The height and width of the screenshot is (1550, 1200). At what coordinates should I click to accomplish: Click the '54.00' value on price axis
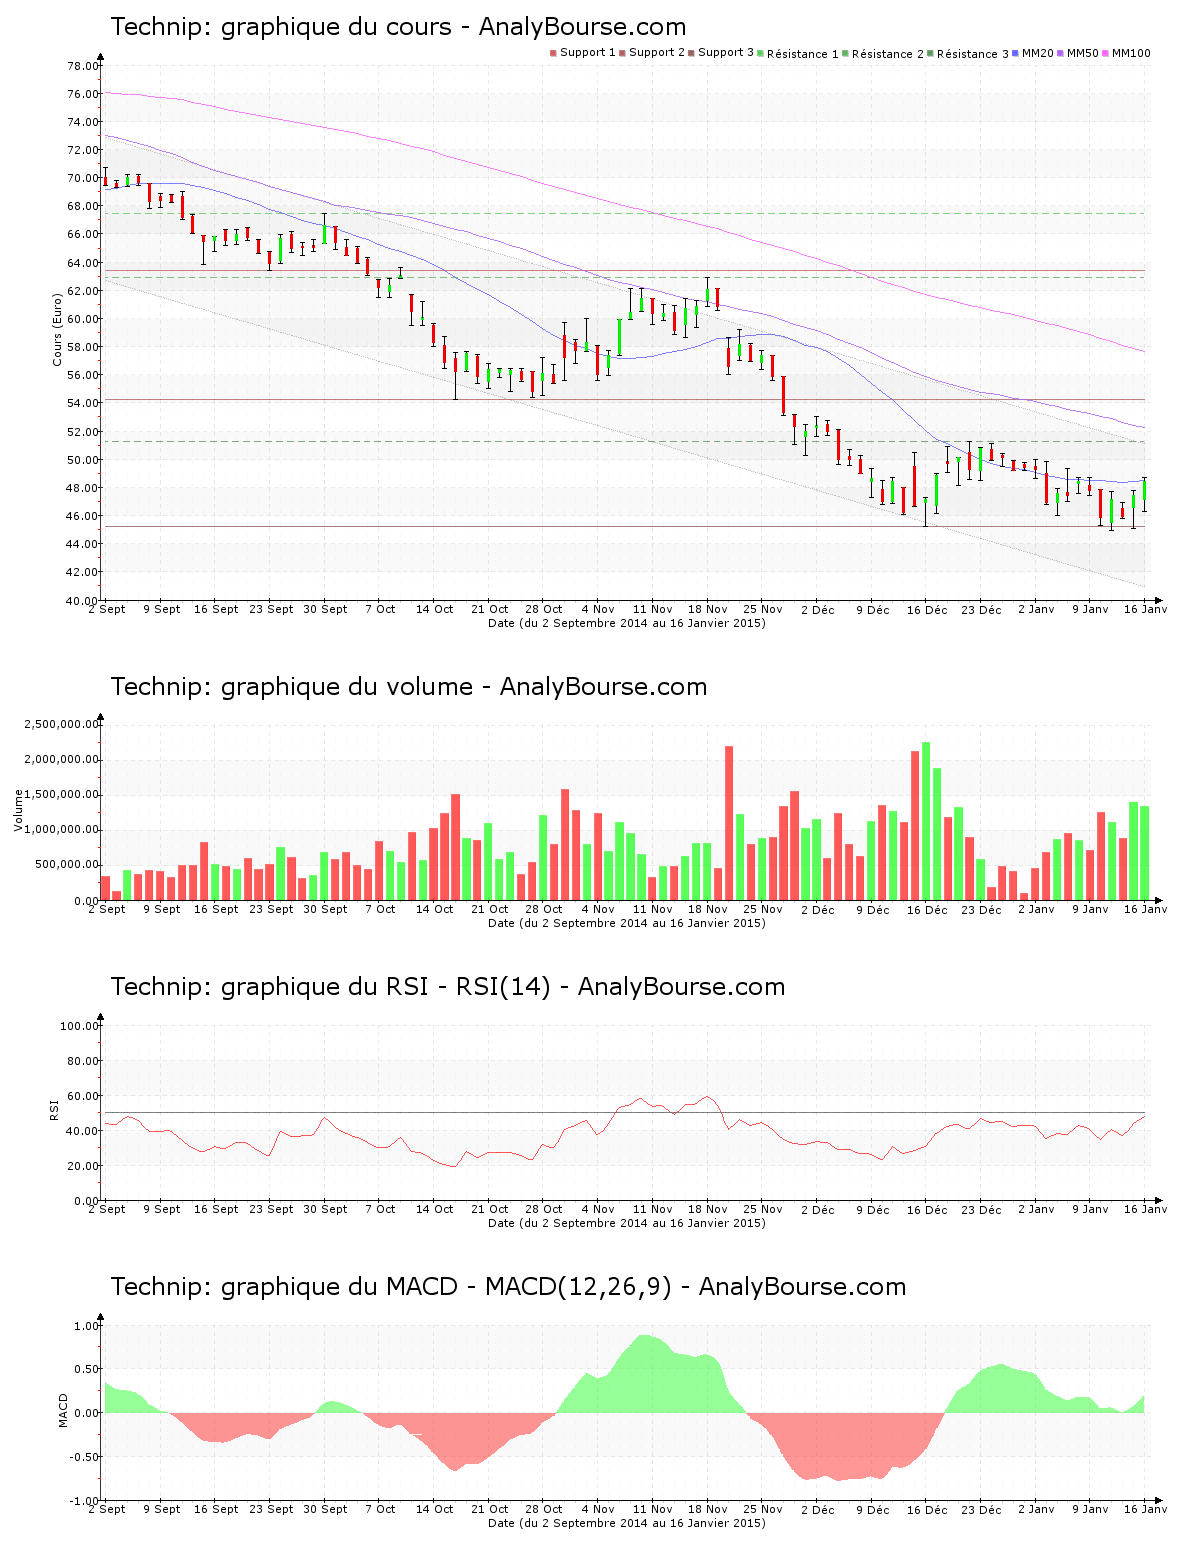83,403
